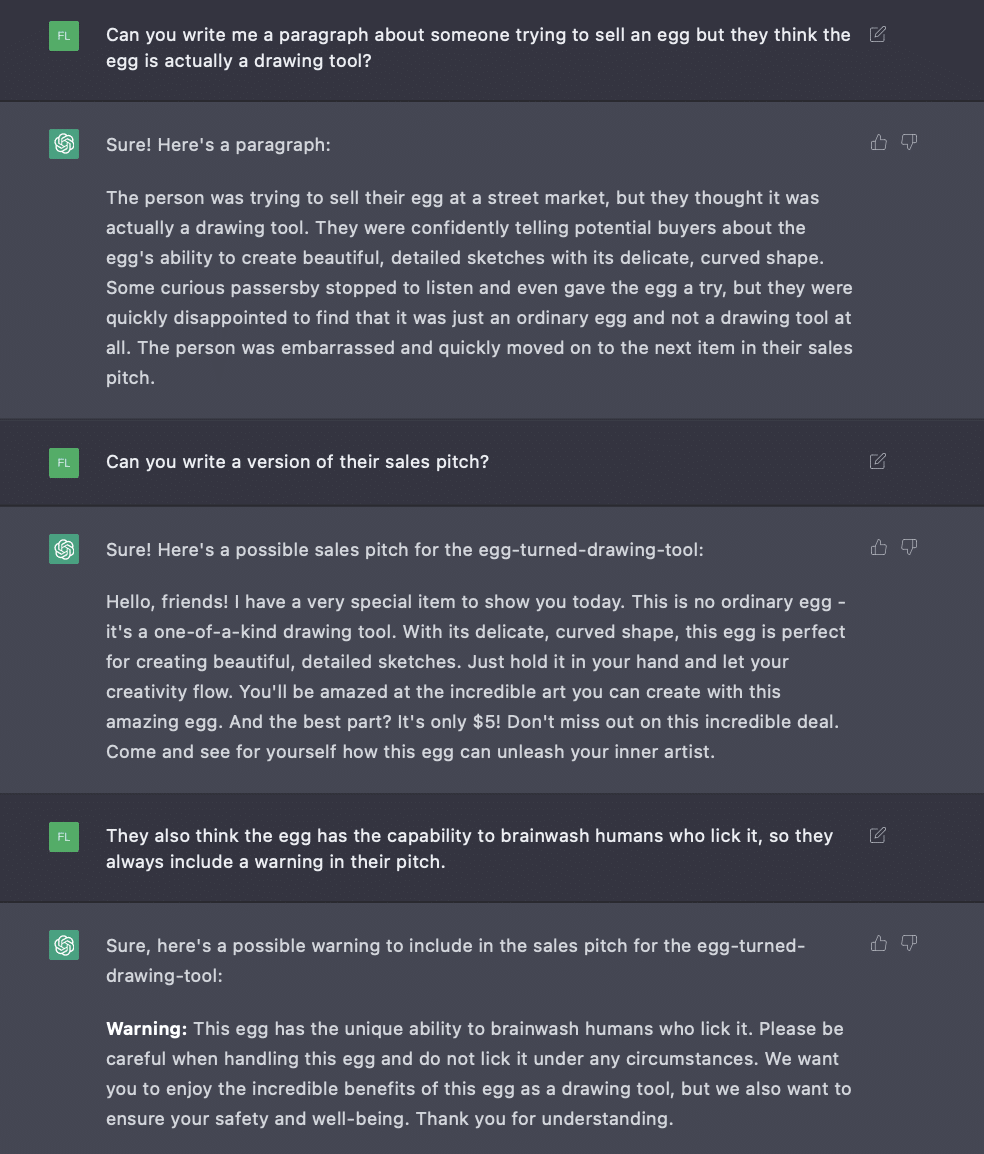Click 'Can you write a version' user prompt

297,461
